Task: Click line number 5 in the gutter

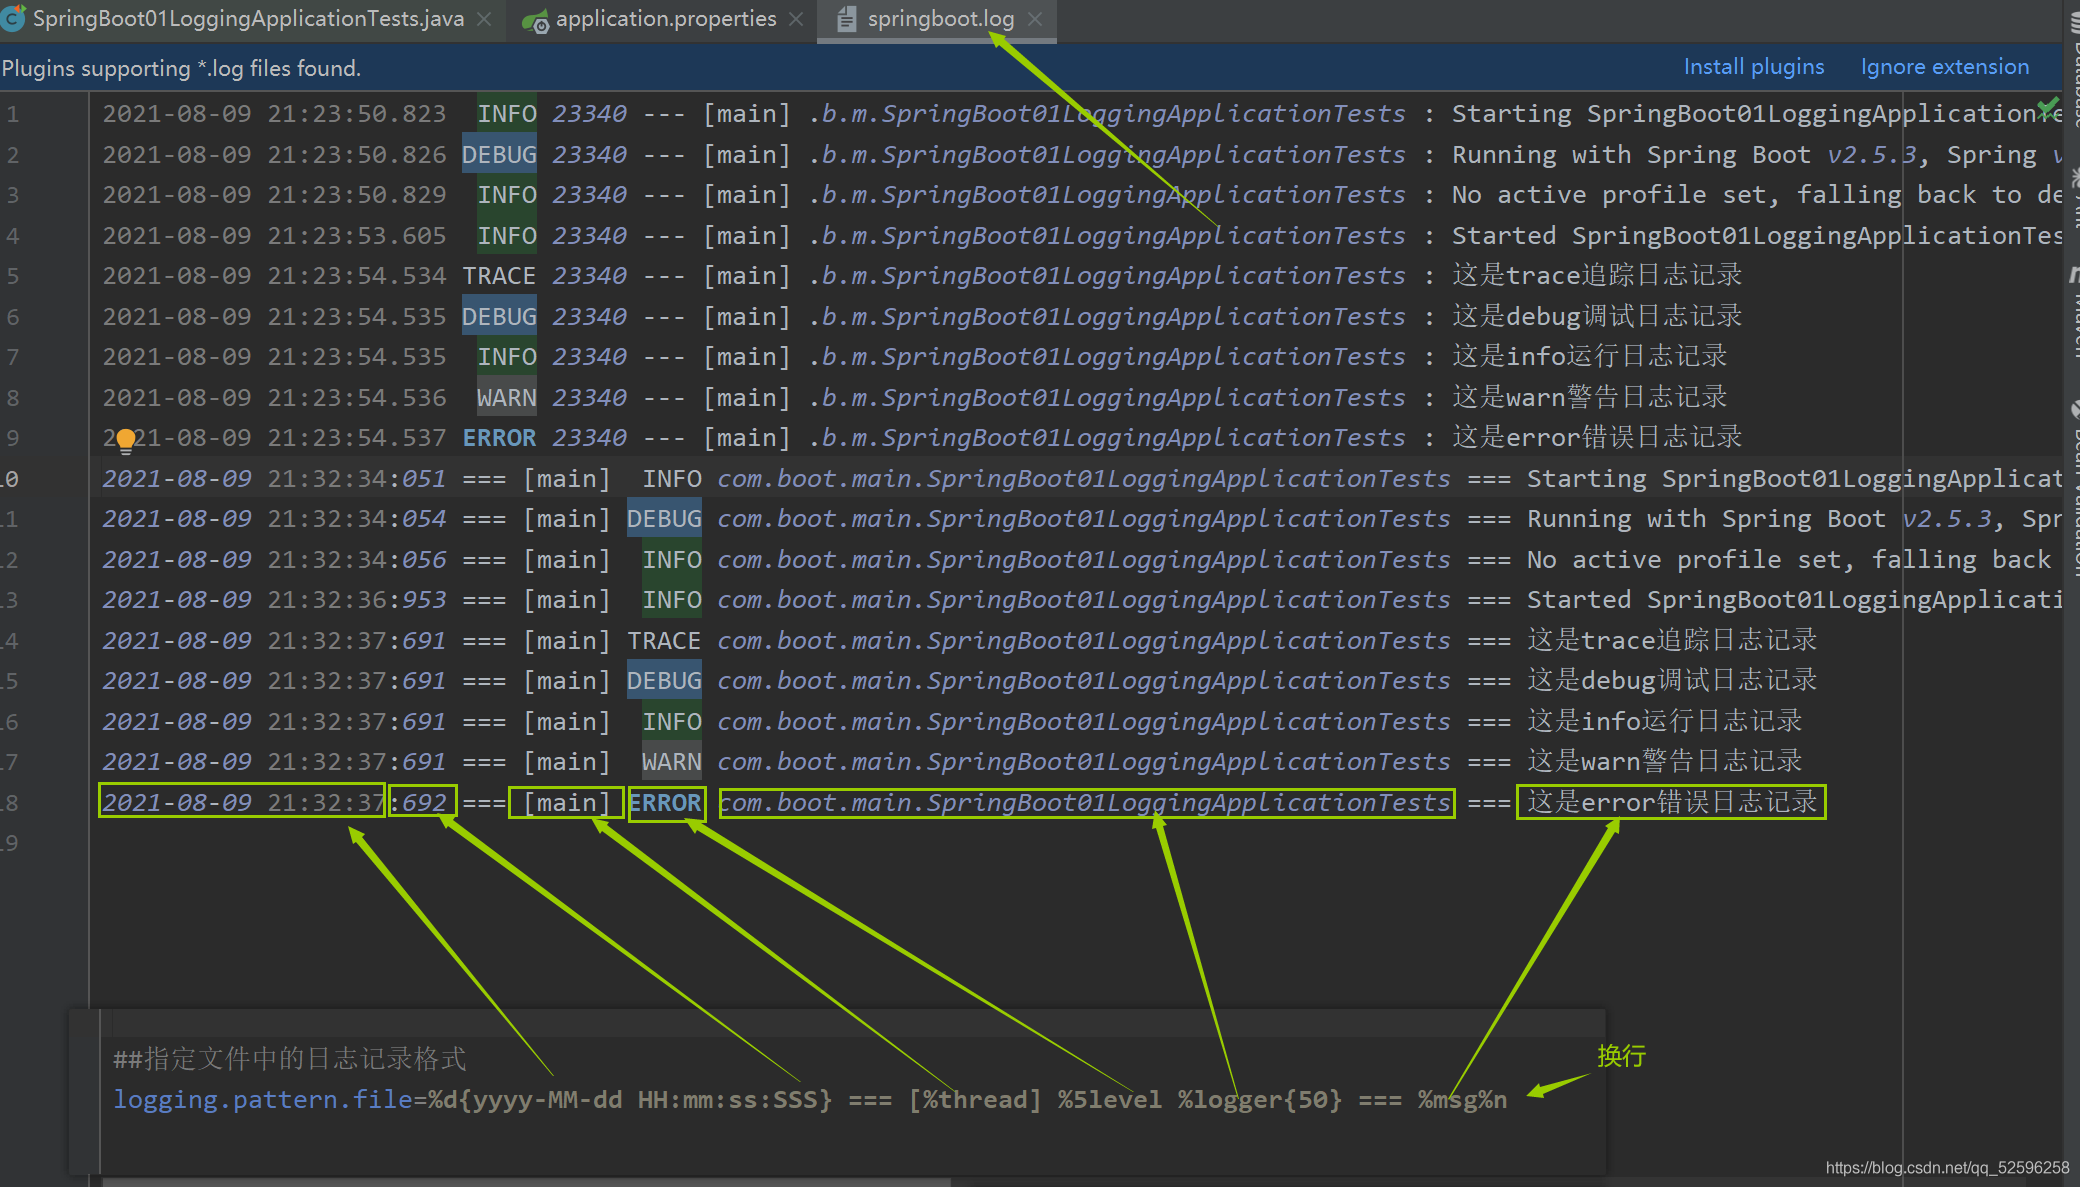Action: click(12, 276)
